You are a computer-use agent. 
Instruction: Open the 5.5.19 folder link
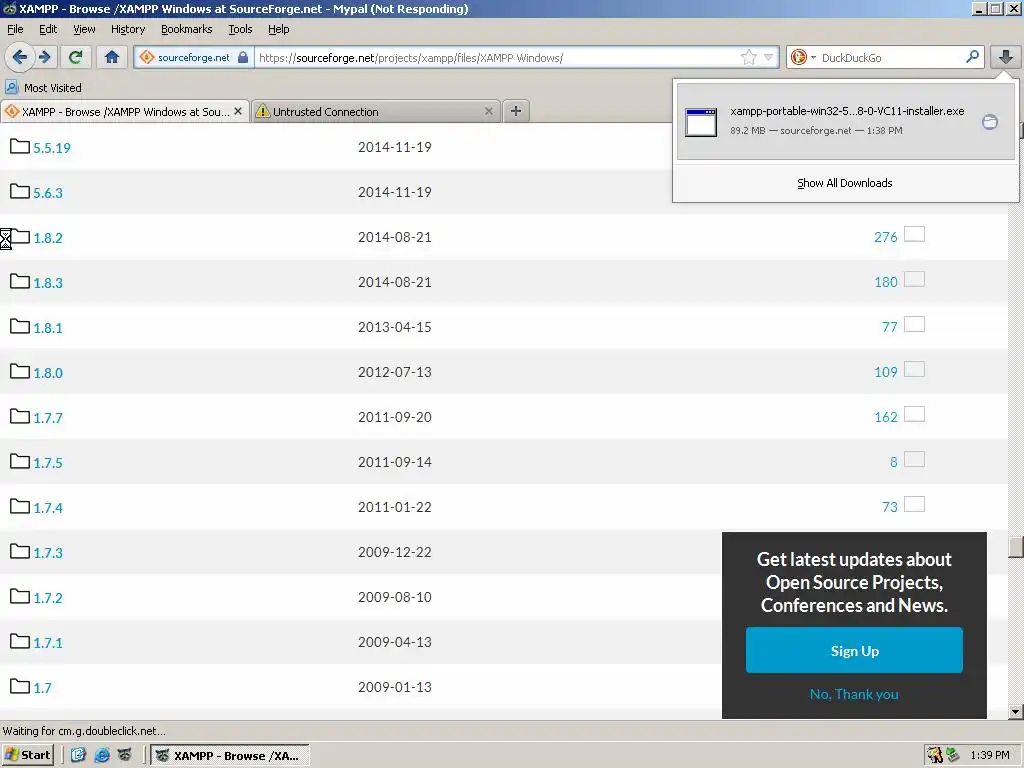tap(52, 148)
